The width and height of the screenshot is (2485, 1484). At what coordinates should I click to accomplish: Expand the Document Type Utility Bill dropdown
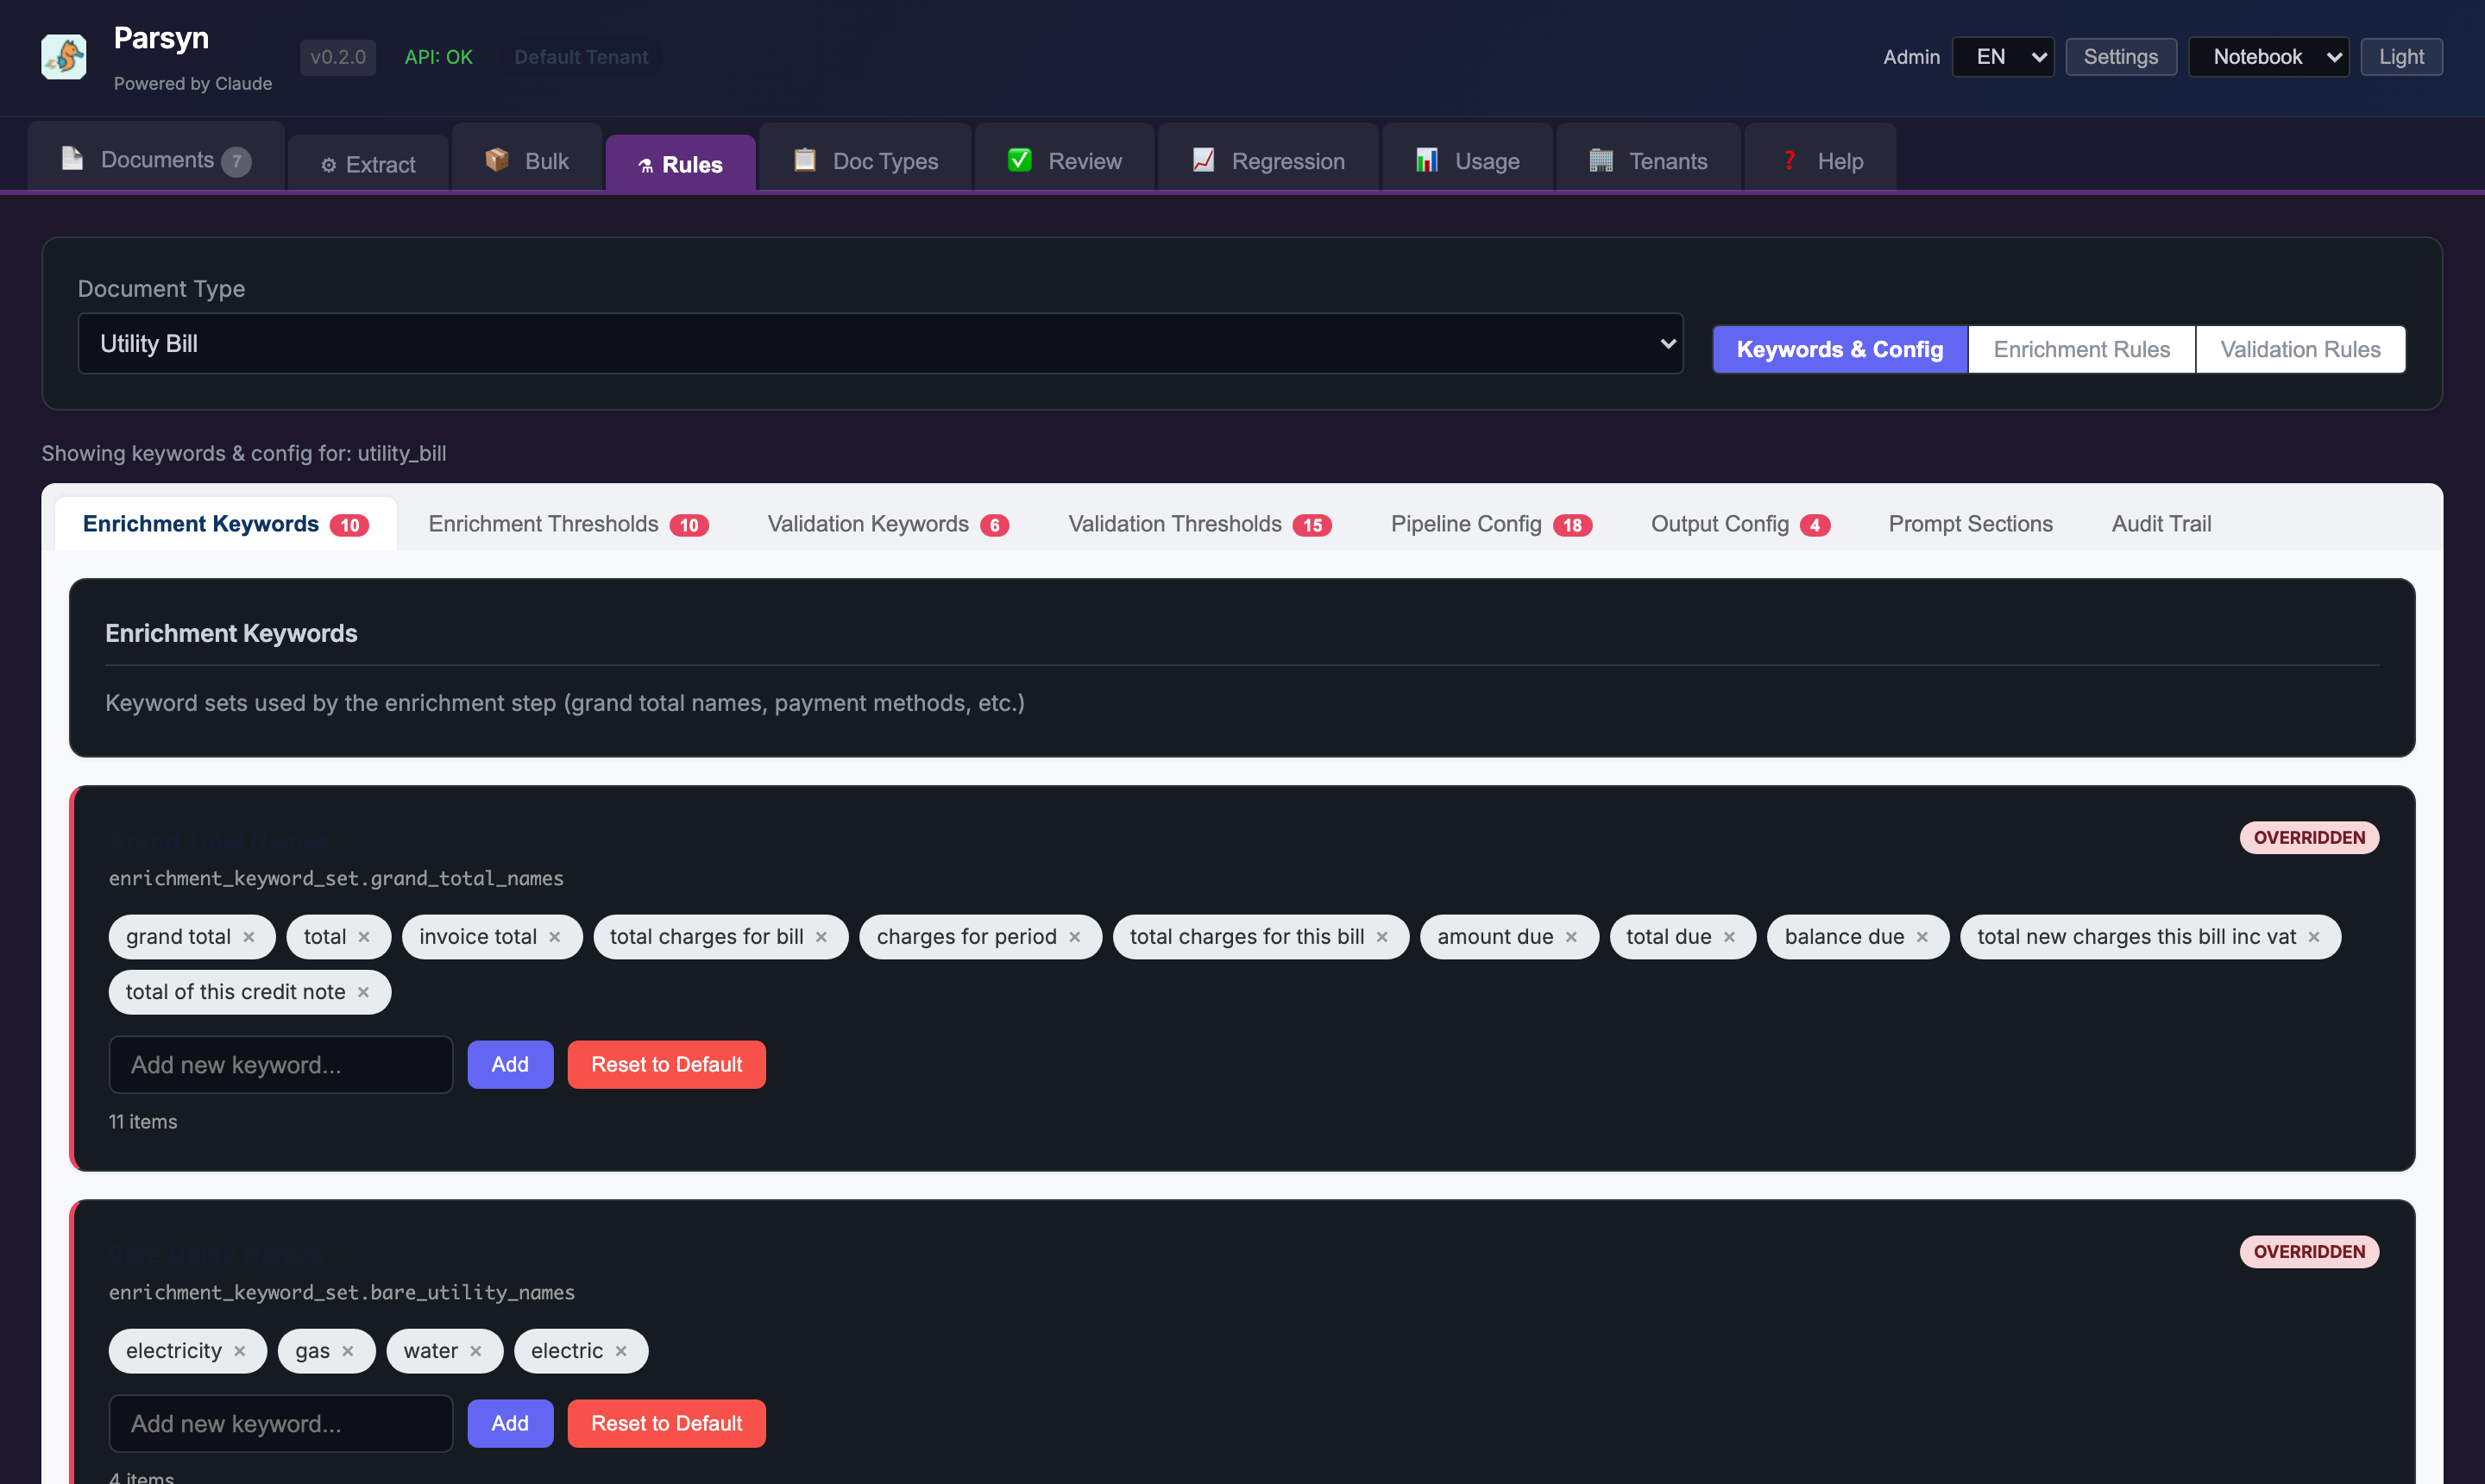pos(881,344)
